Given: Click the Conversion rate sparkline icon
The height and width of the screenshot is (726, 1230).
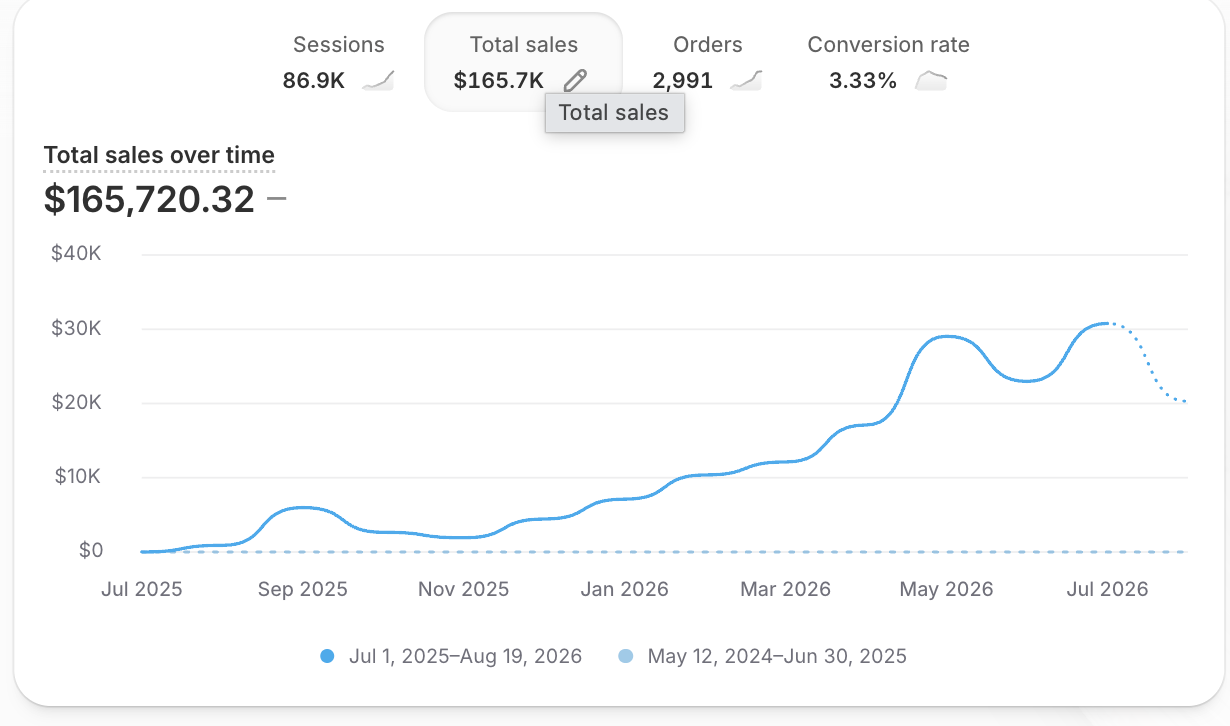Looking at the screenshot, I should (x=931, y=80).
